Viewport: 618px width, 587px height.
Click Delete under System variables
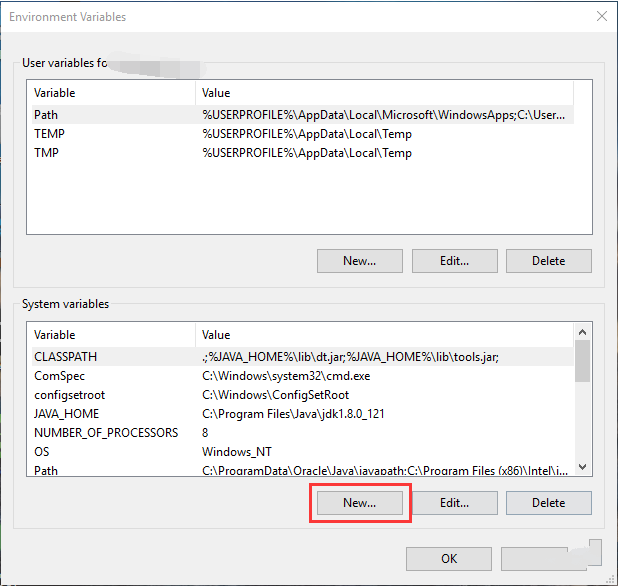[x=548, y=503]
